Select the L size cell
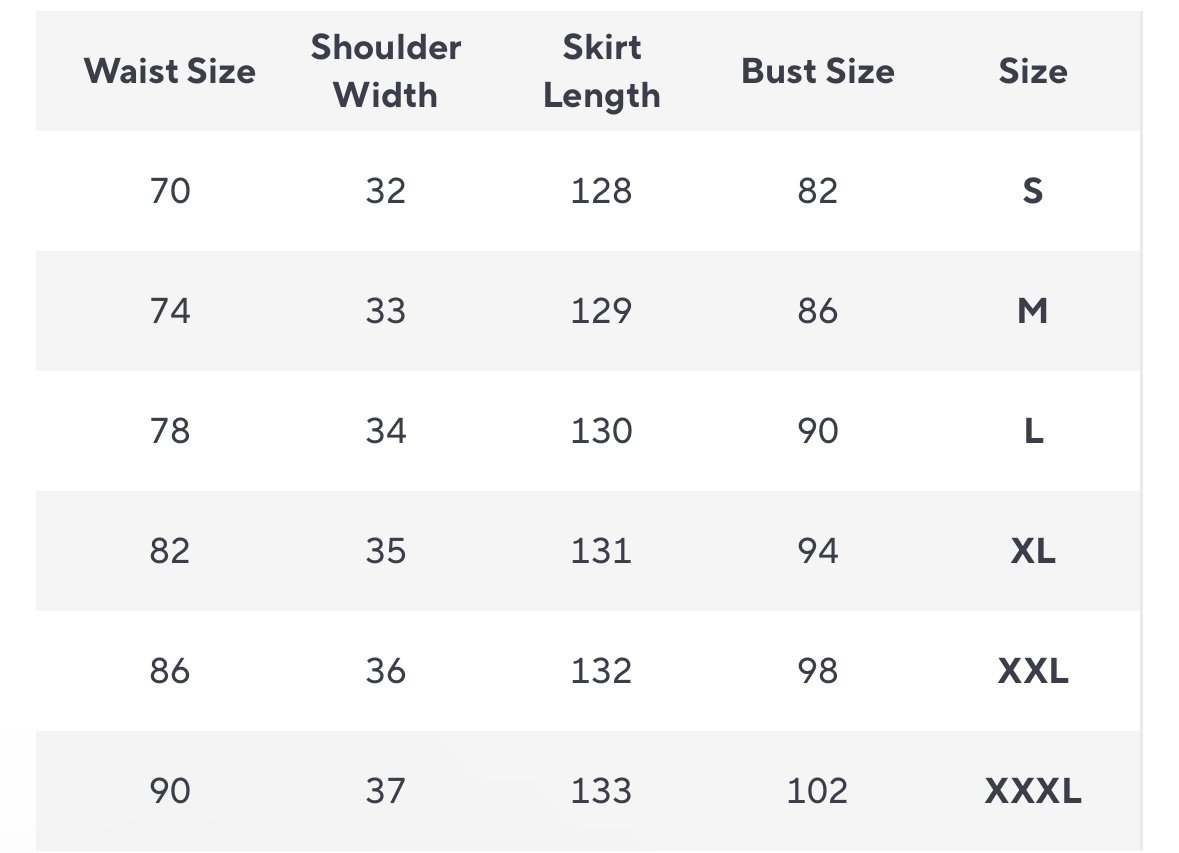The image size is (1179, 853). coord(1033,431)
